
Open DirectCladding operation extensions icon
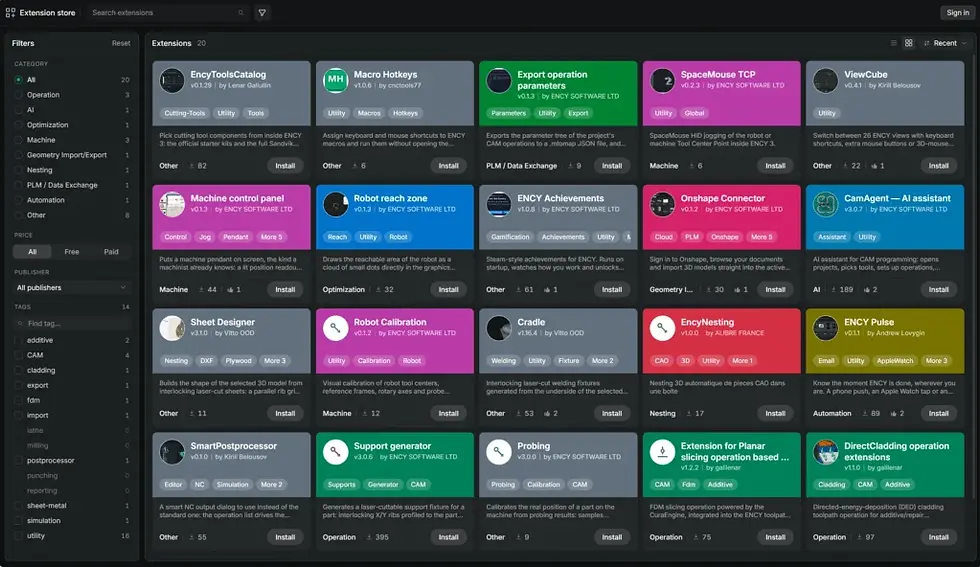[826, 452]
